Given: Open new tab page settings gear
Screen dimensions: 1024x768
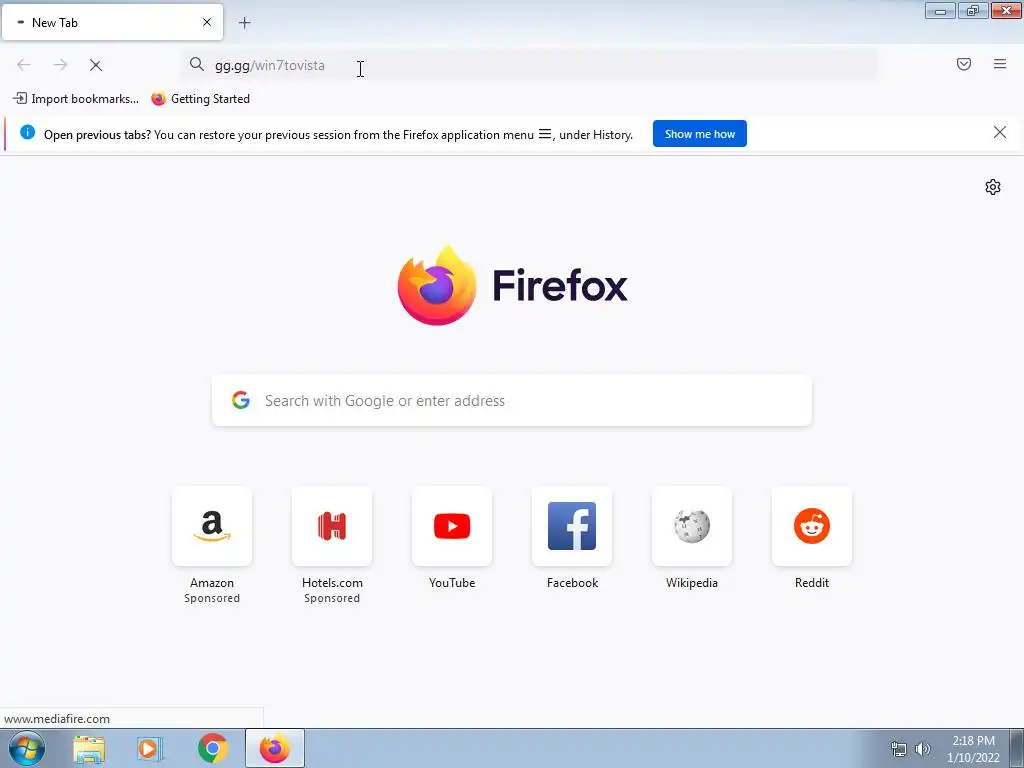Looking at the screenshot, I should [x=993, y=187].
